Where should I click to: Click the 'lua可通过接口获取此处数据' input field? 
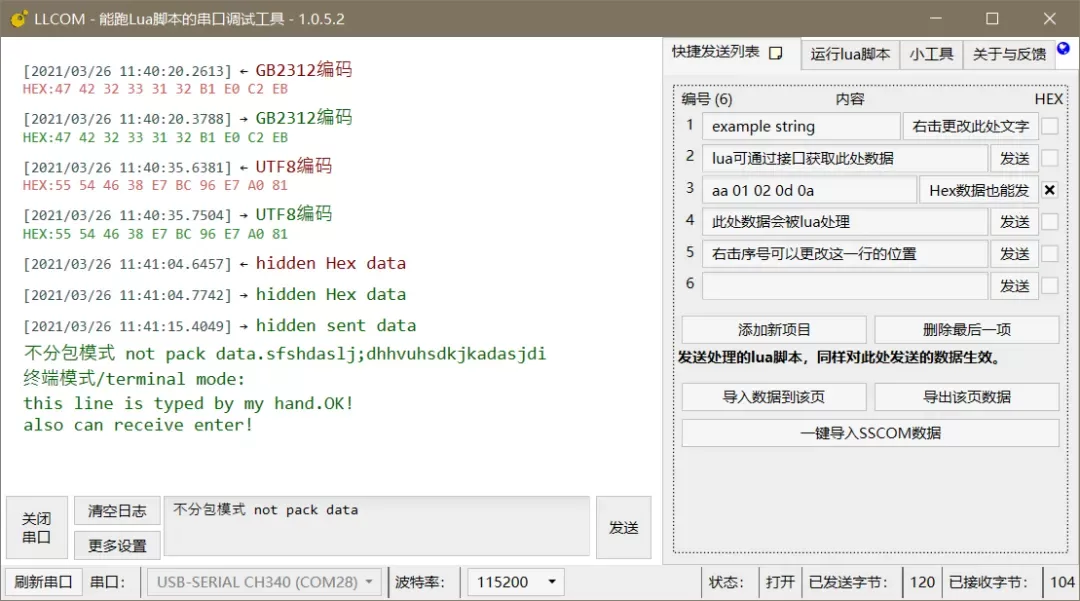(x=845, y=158)
